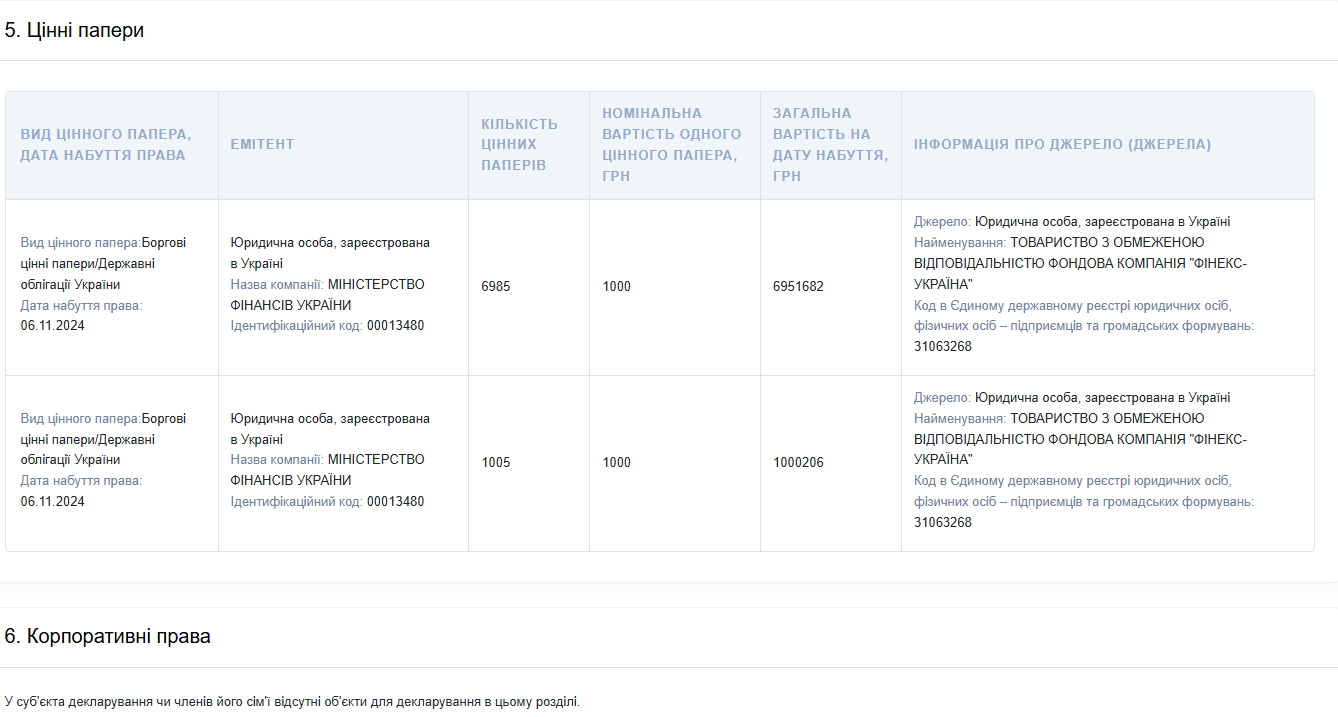Select the 'Кількість цінних паперів' column header
This screenshot has height=717, width=1338.
pos(529,145)
